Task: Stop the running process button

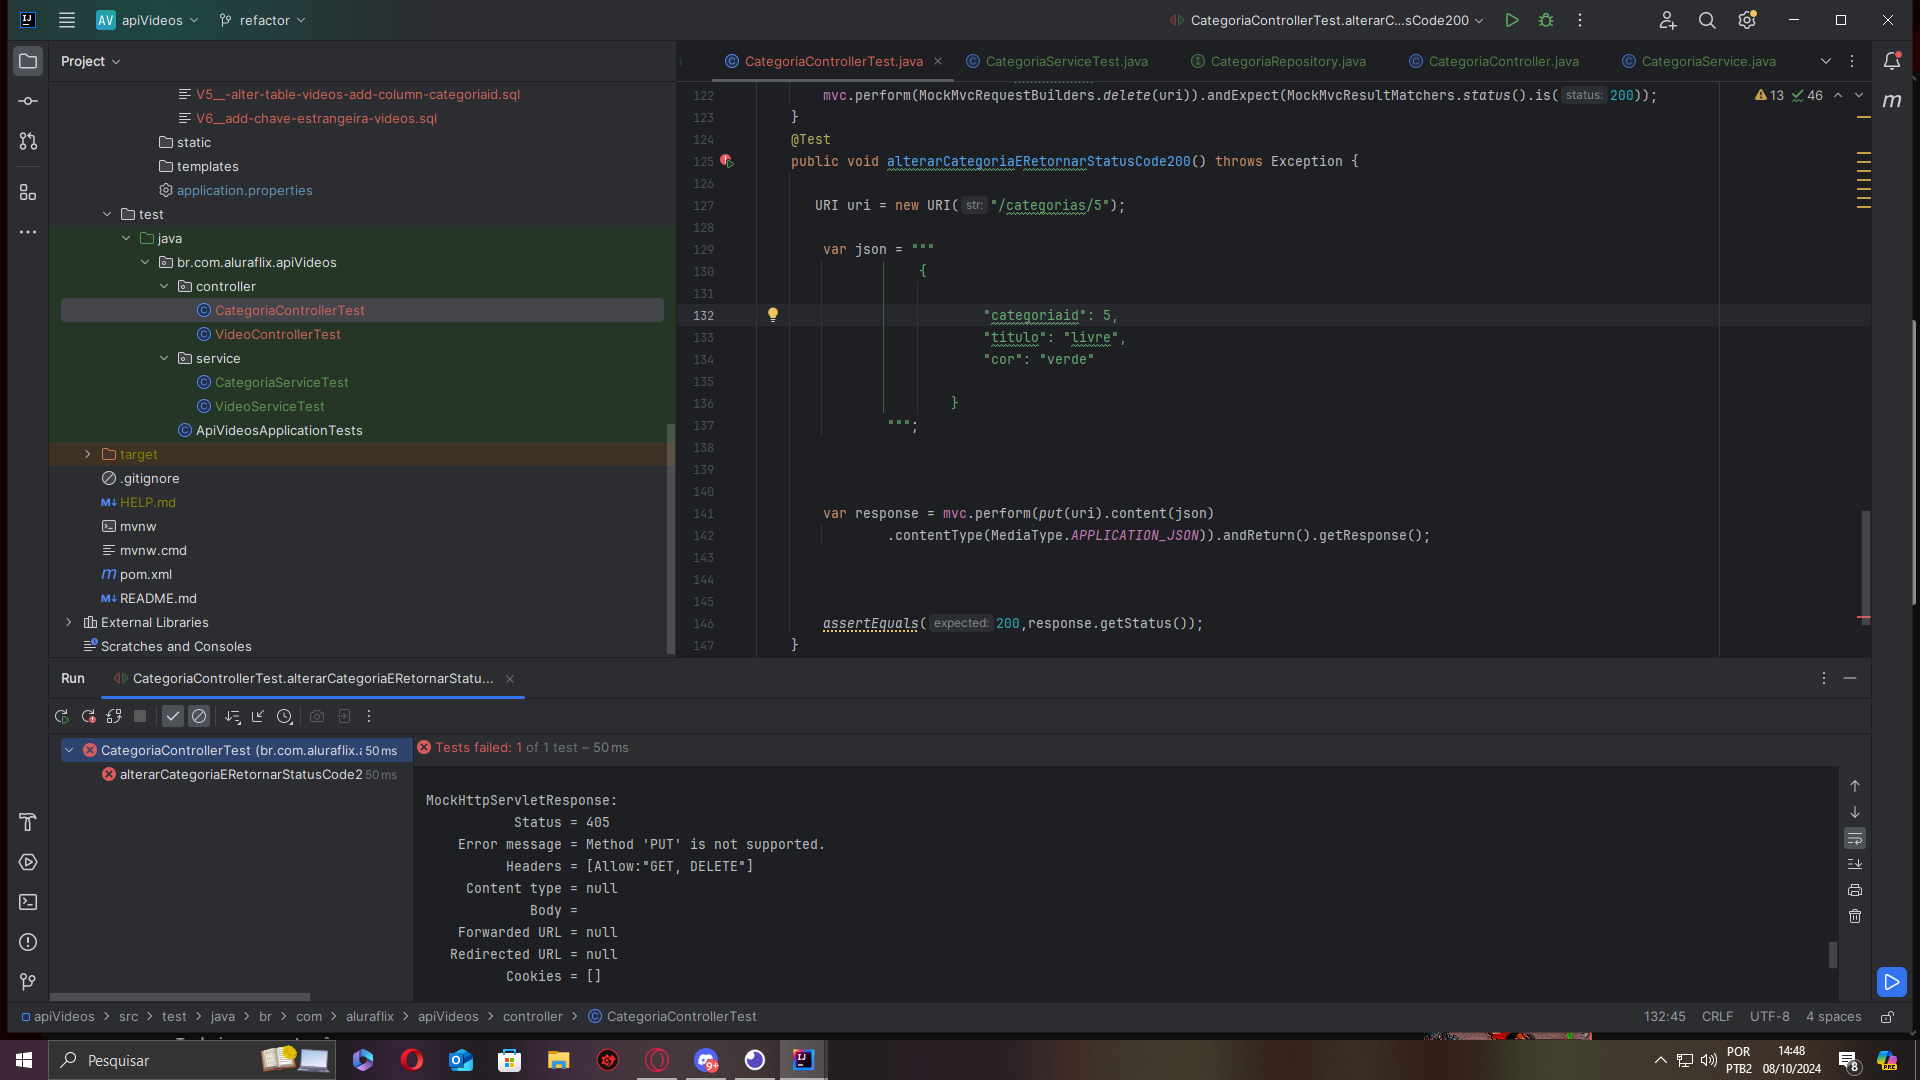Action: pyautogui.click(x=140, y=716)
